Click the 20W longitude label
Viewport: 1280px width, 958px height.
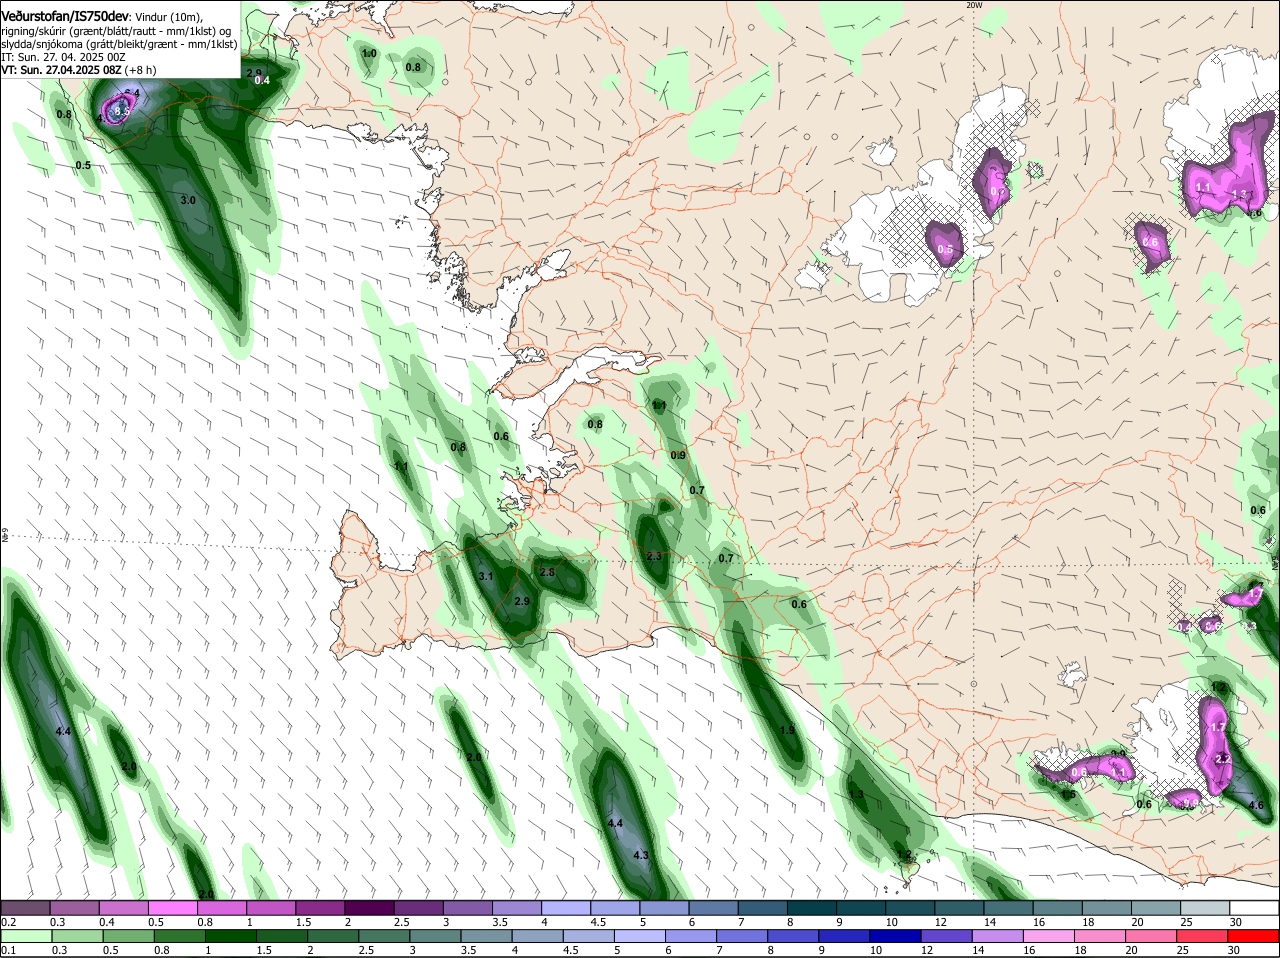tap(975, 5)
